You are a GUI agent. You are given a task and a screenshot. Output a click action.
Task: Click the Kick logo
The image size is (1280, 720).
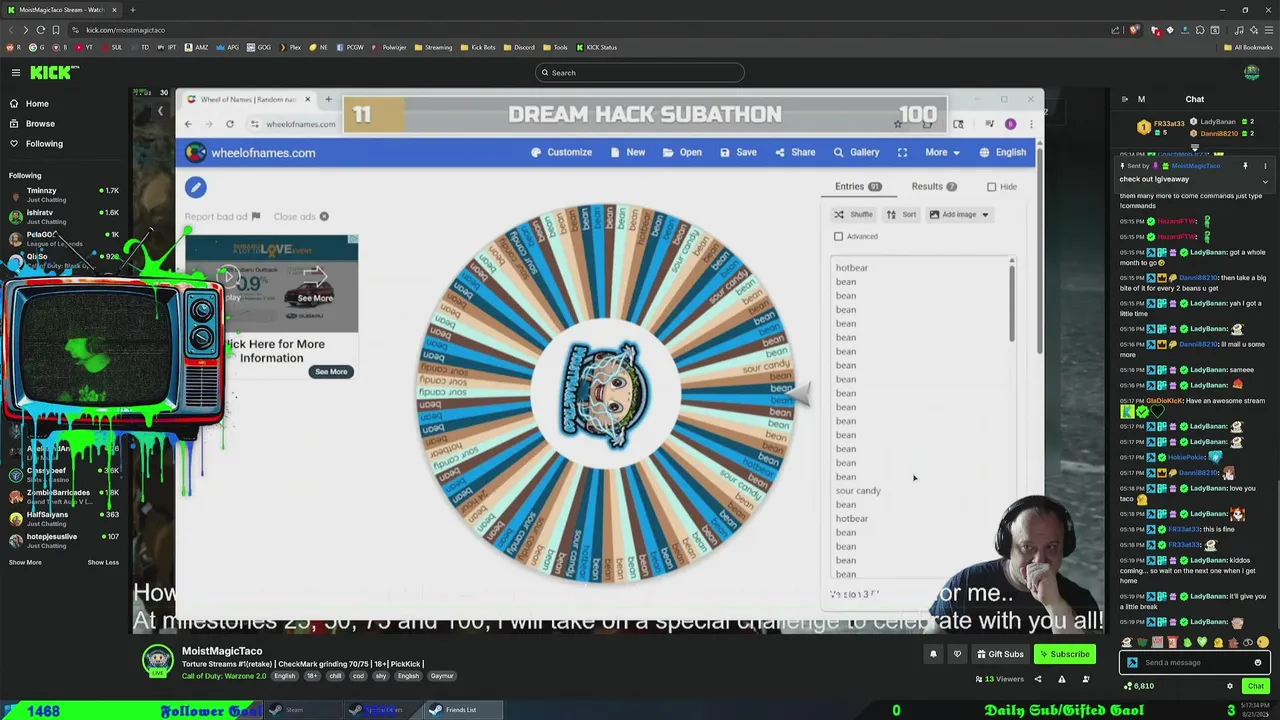click(54, 72)
